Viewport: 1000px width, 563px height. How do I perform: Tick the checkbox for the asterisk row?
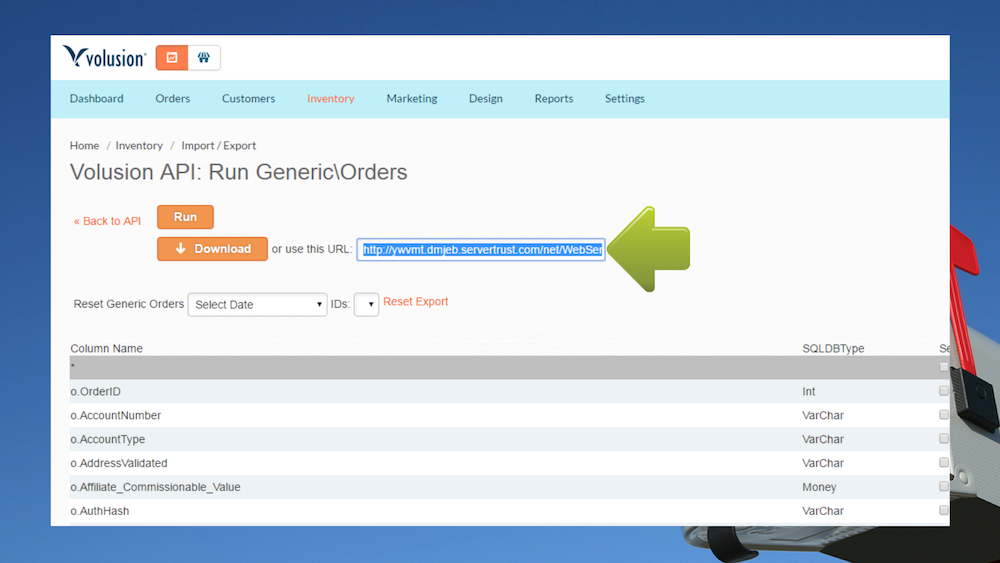coord(944,367)
